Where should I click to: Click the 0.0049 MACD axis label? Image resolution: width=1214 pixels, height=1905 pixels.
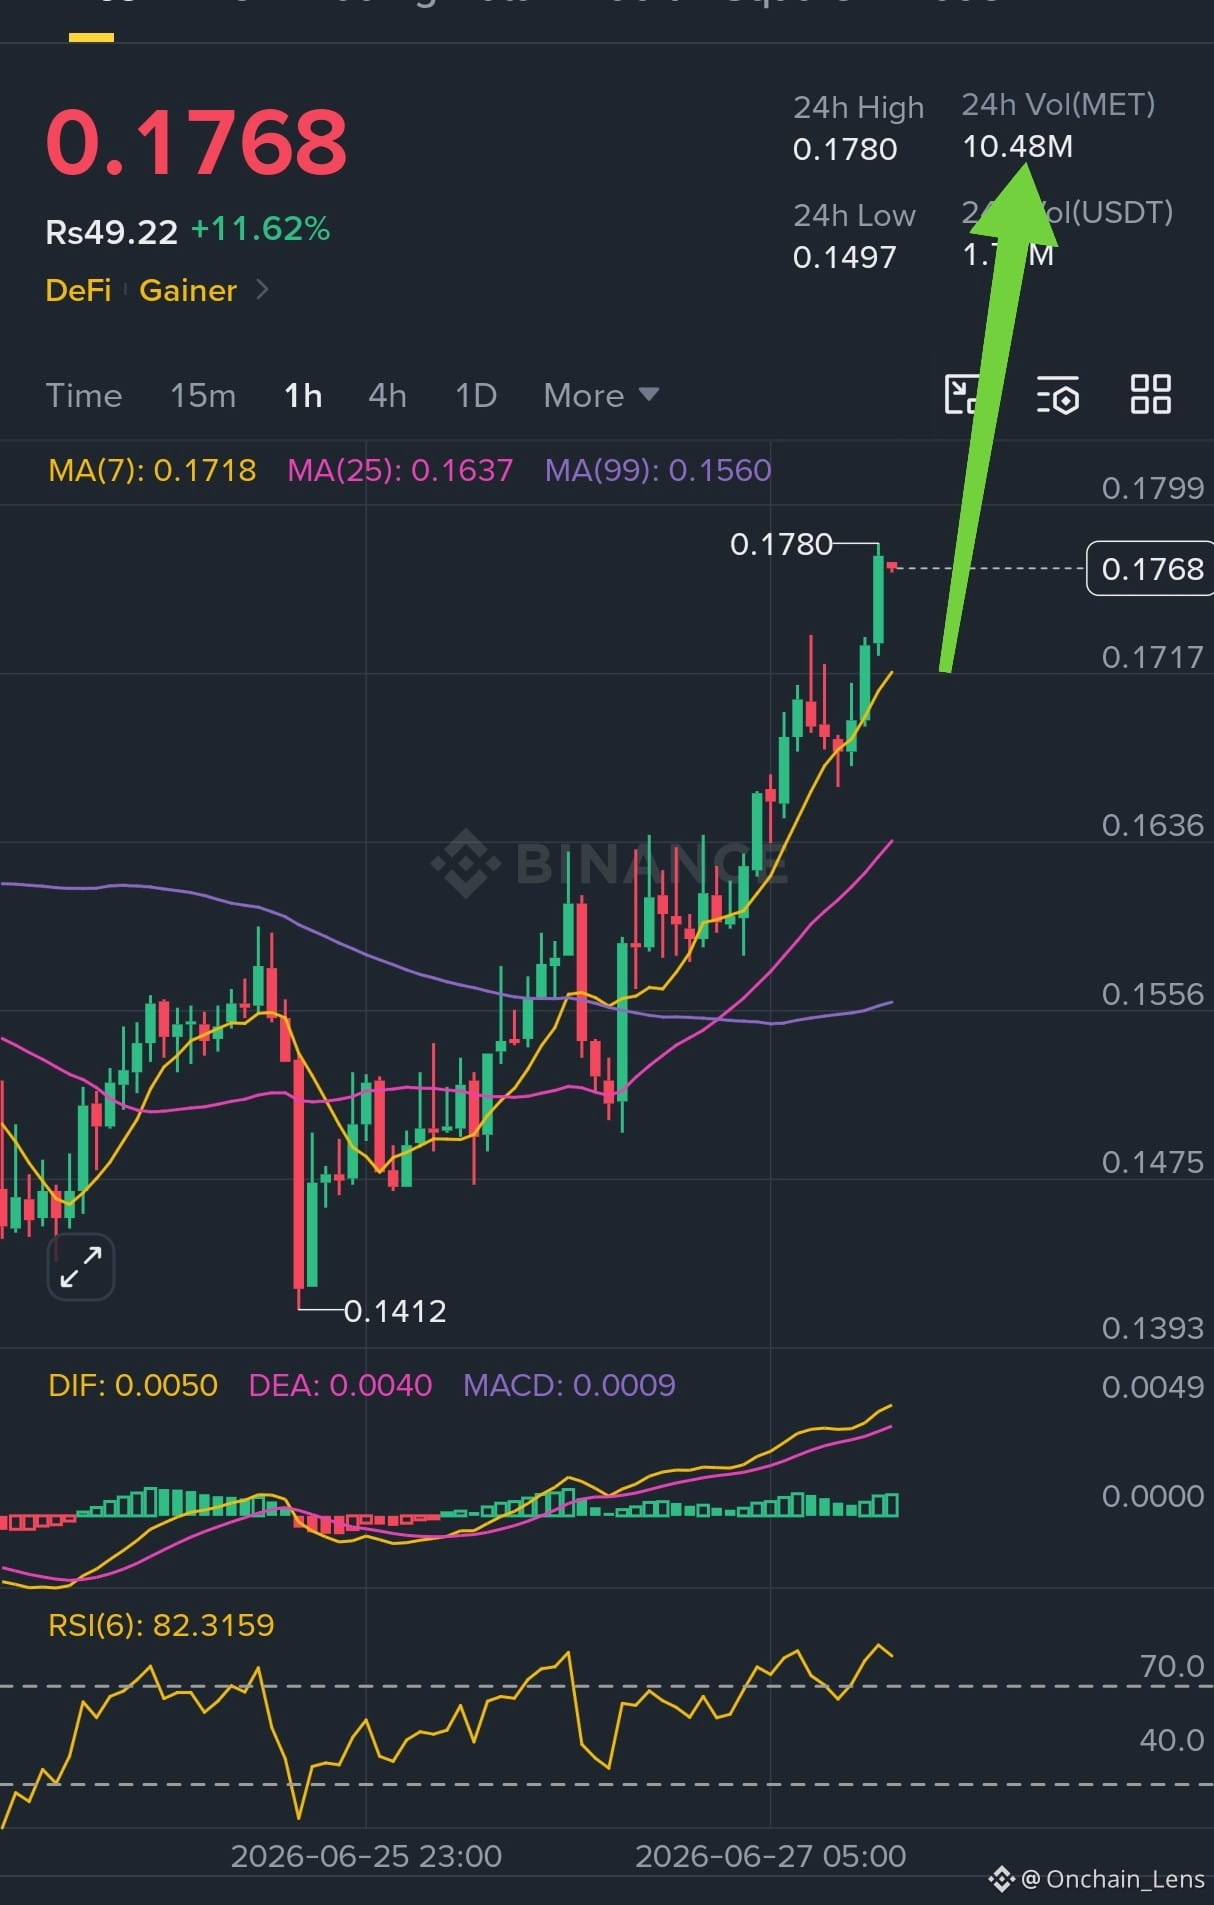coord(1152,1387)
